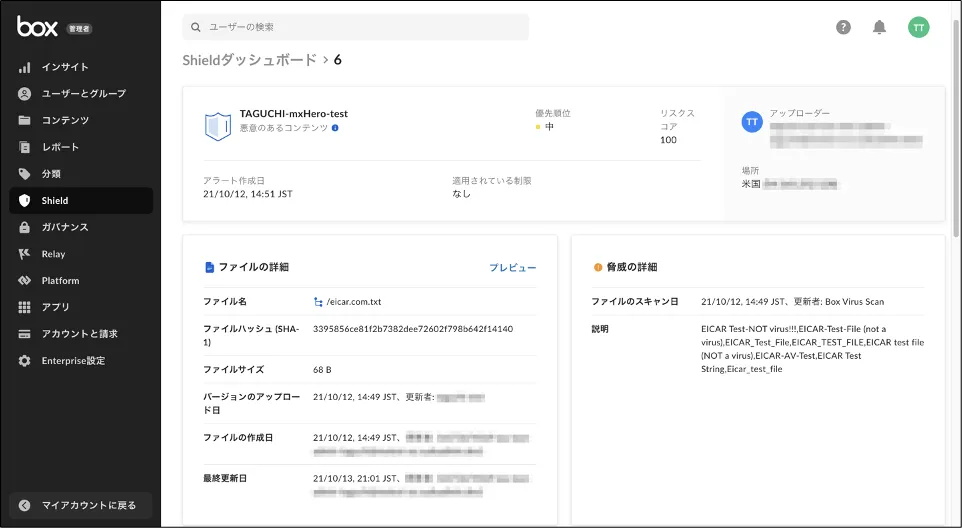Go to ユーザーとグループ section

coord(83,94)
